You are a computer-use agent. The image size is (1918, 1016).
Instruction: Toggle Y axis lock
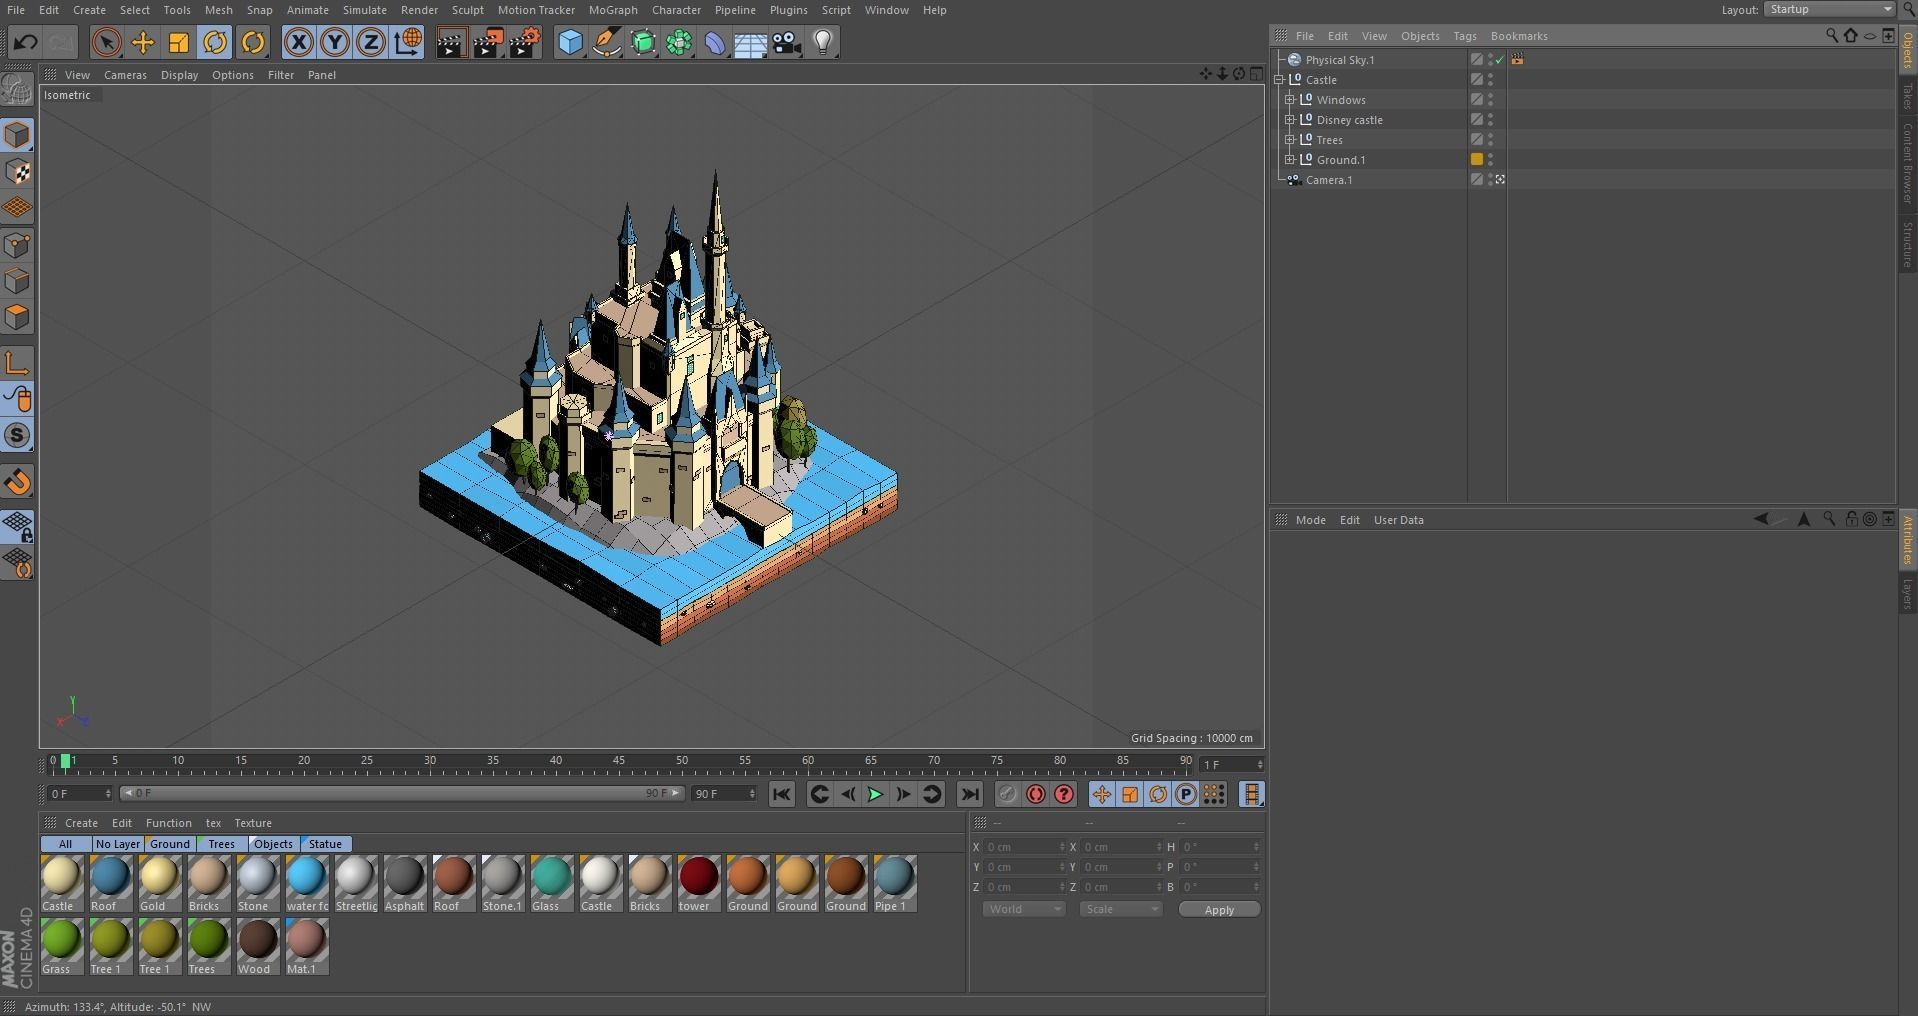click(x=335, y=42)
